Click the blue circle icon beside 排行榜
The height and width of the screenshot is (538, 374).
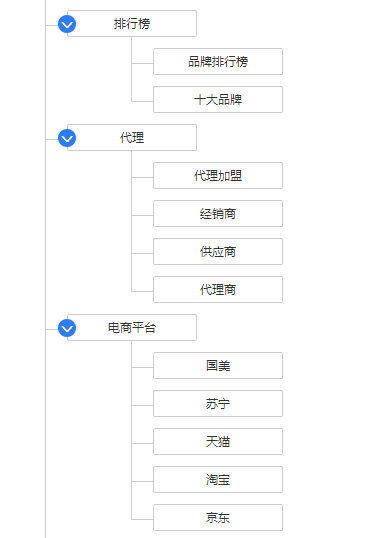click(x=67, y=24)
